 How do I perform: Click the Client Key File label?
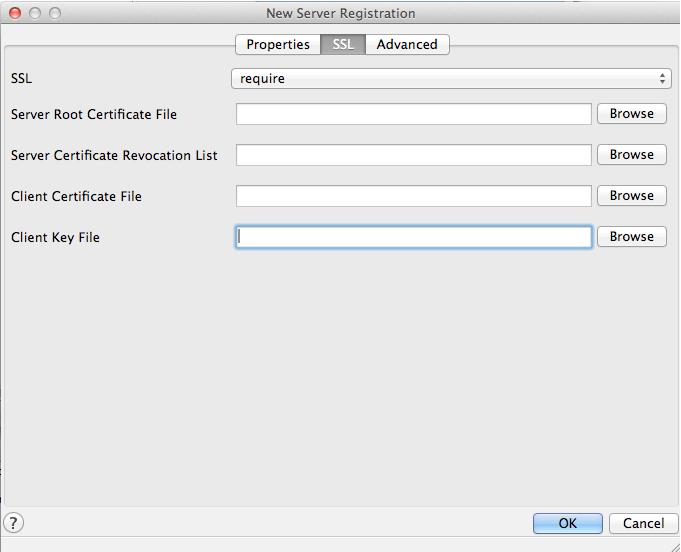[55, 238]
